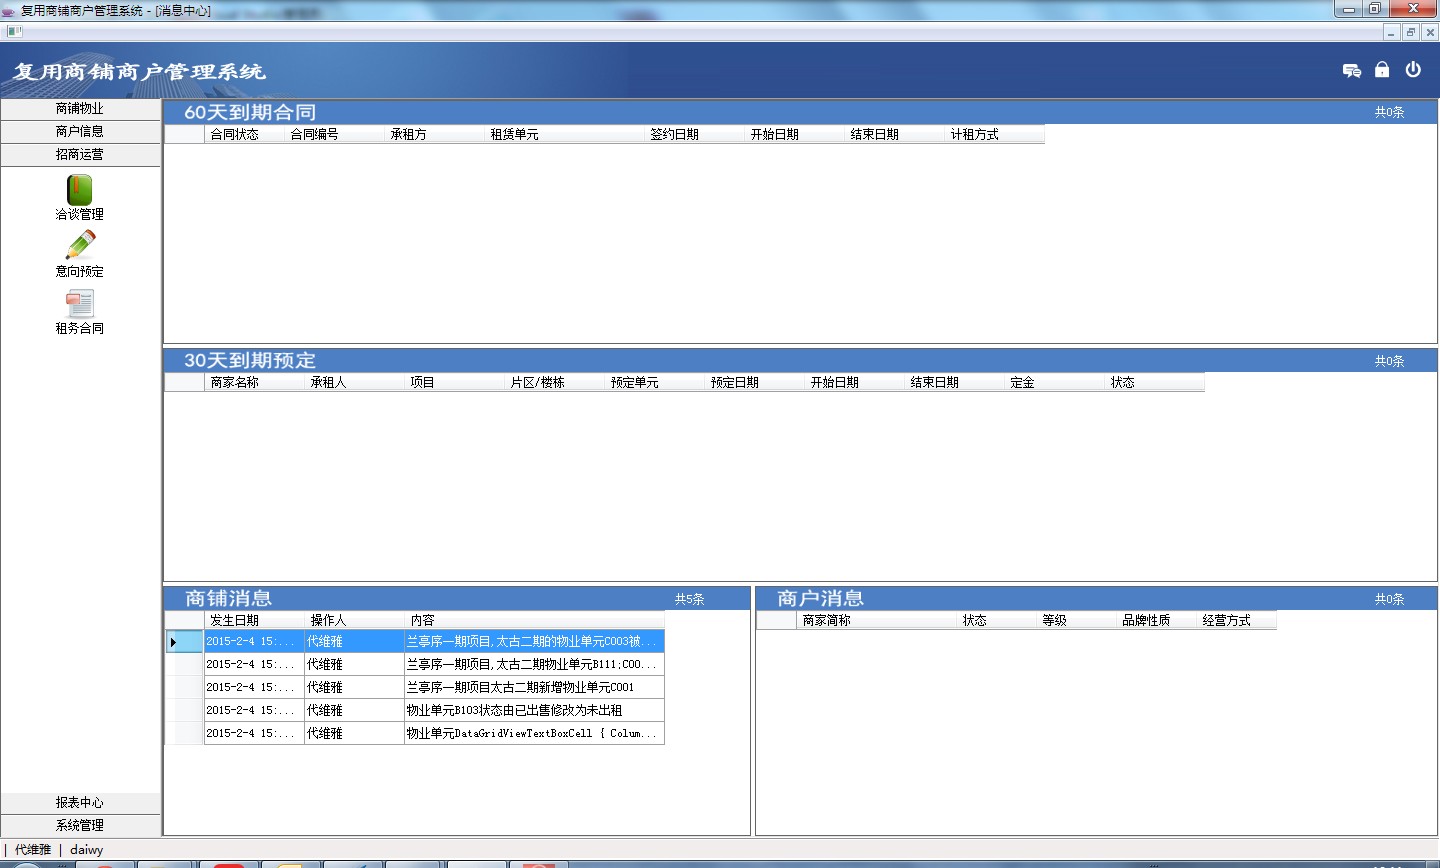Click the 品牌性质 column header

click(1157, 620)
